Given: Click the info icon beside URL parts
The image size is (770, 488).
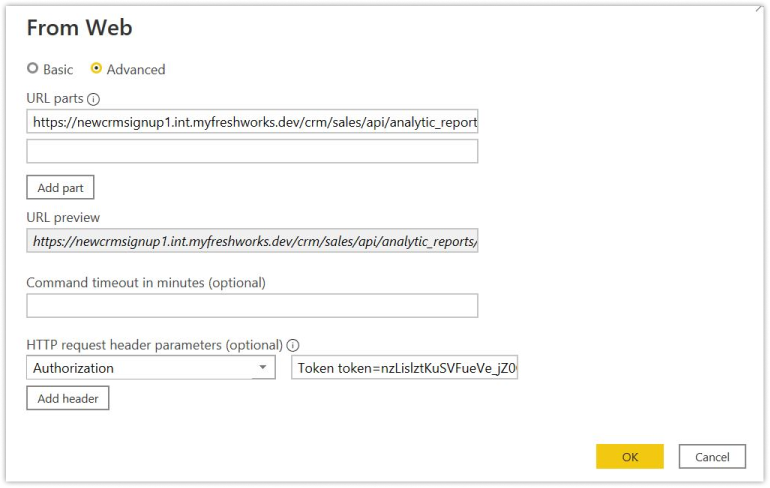Looking at the screenshot, I should [93, 99].
